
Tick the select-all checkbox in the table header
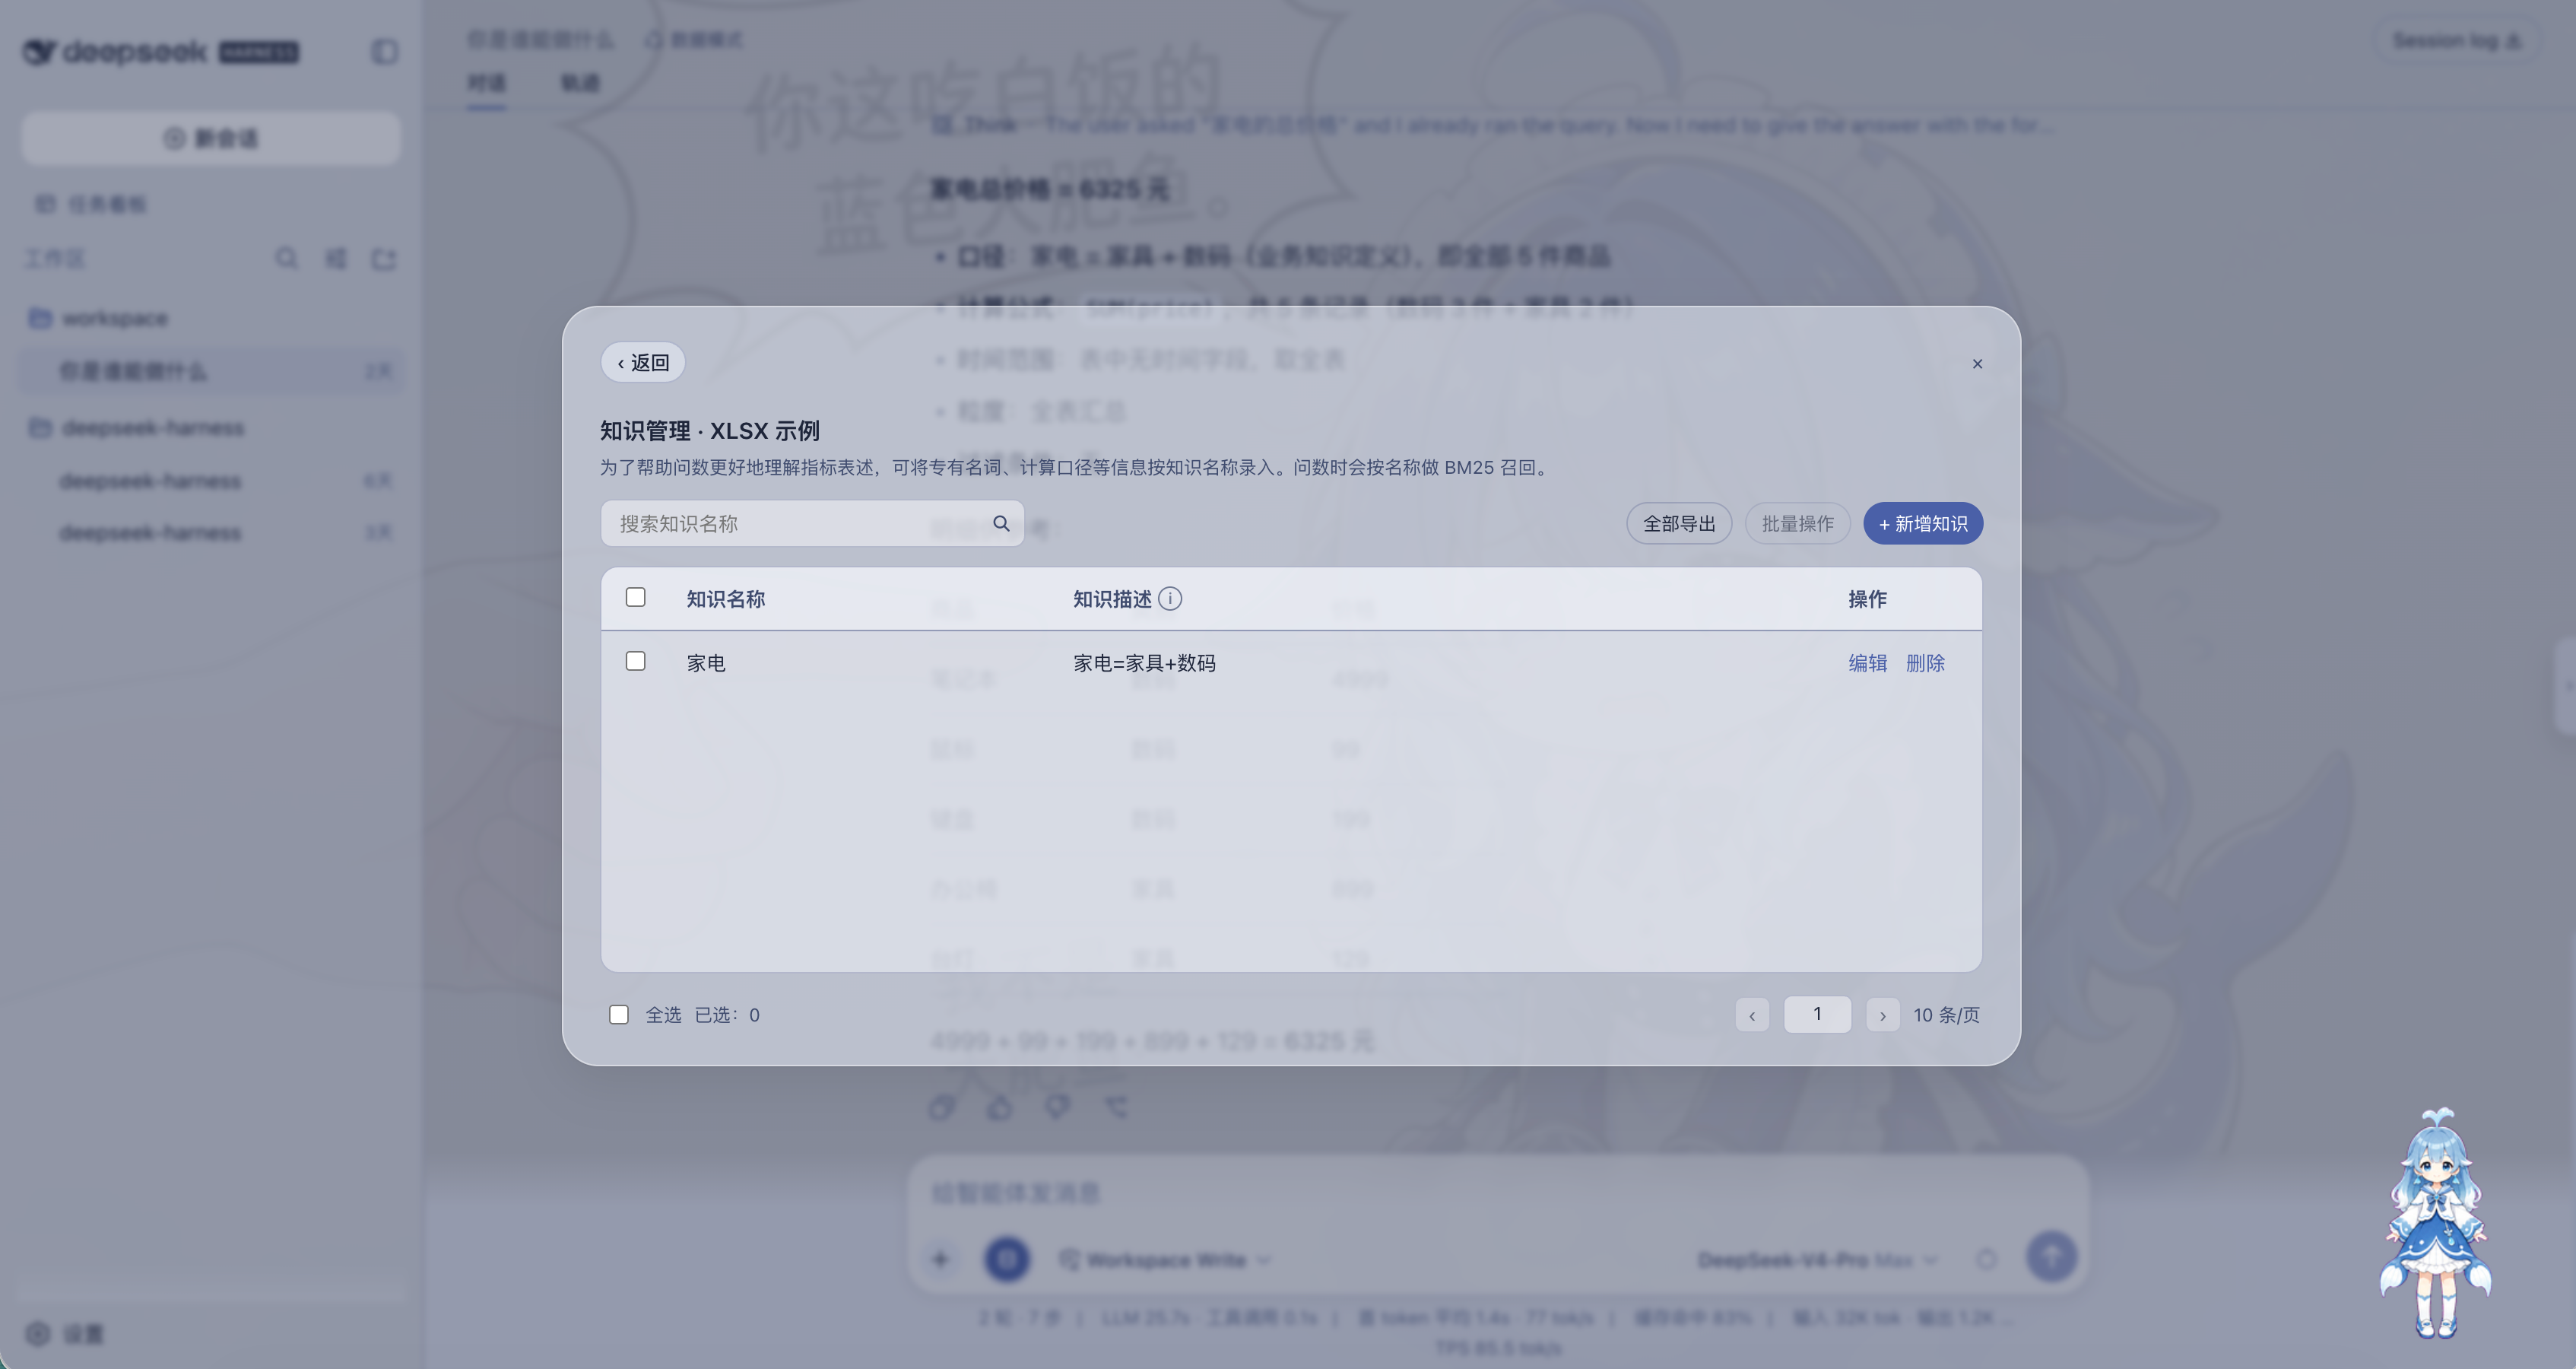tap(635, 597)
